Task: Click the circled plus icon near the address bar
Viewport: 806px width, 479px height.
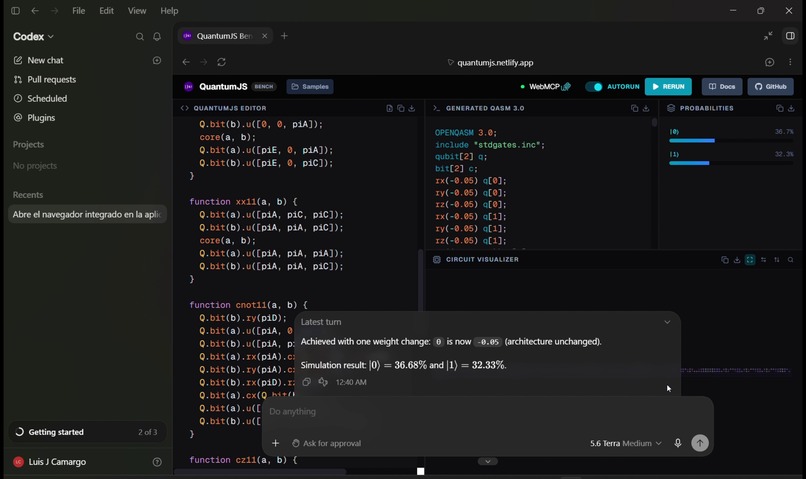Action: (x=769, y=62)
